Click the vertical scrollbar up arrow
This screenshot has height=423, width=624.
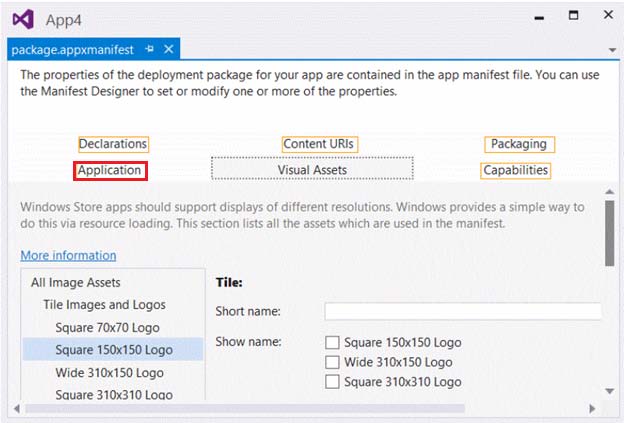pyautogui.click(x=610, y=192)
